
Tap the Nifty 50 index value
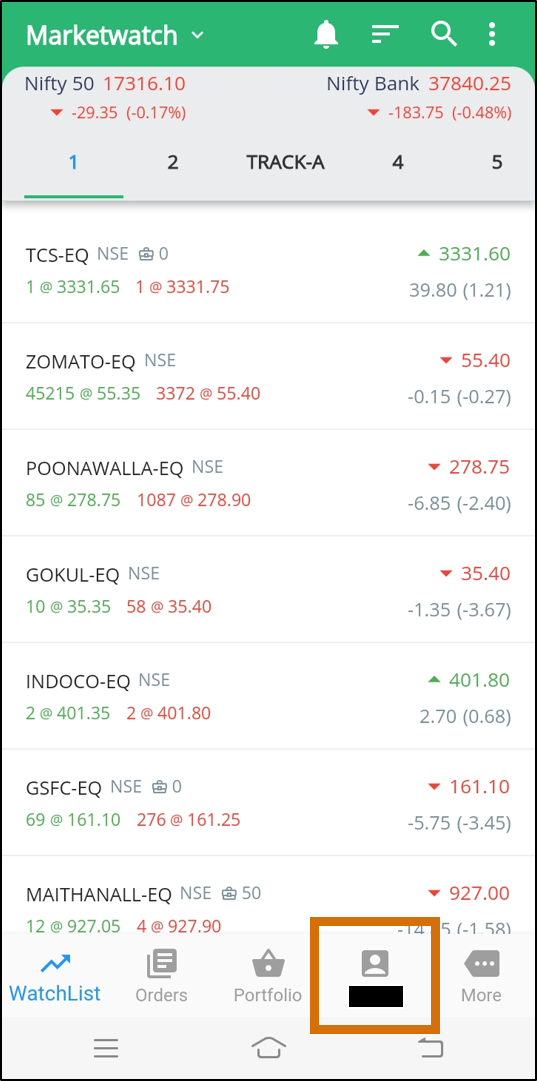[x=144, y=84]
